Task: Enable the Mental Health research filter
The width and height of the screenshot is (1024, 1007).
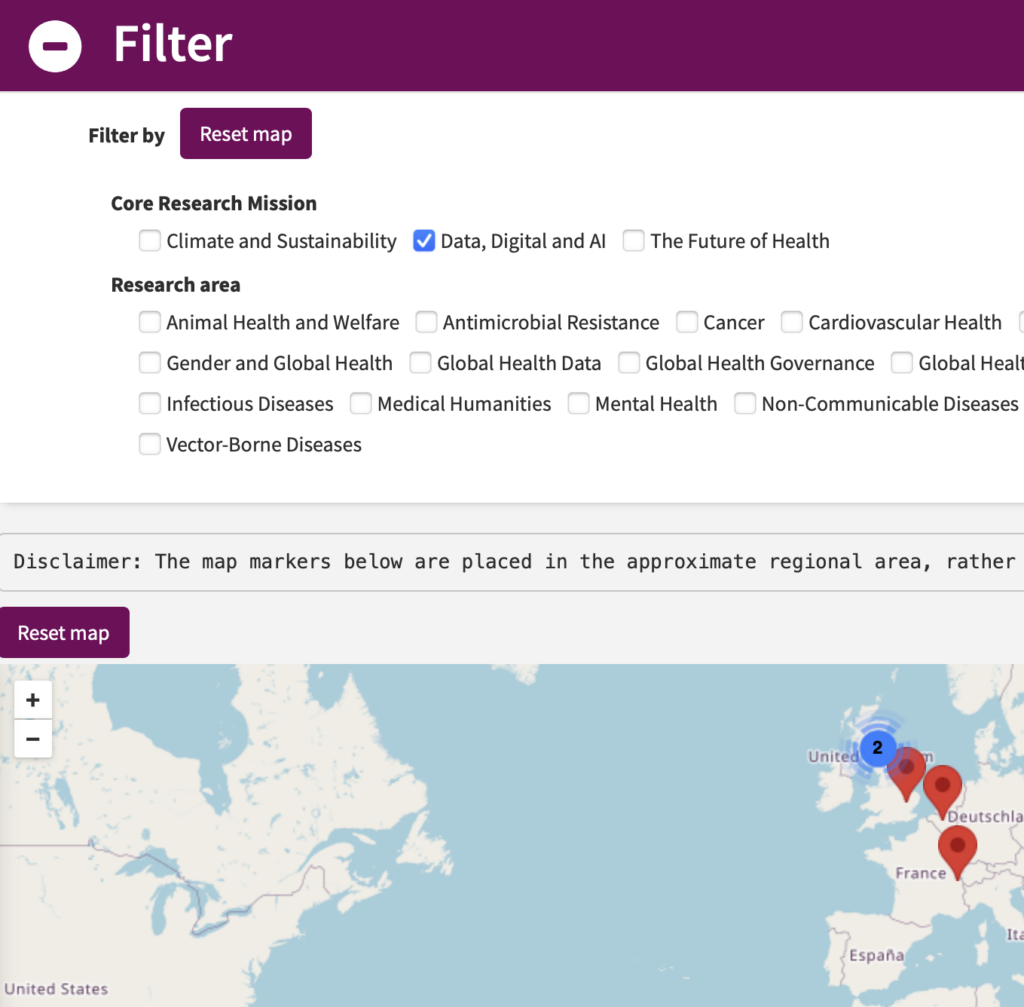Action: 578,403
